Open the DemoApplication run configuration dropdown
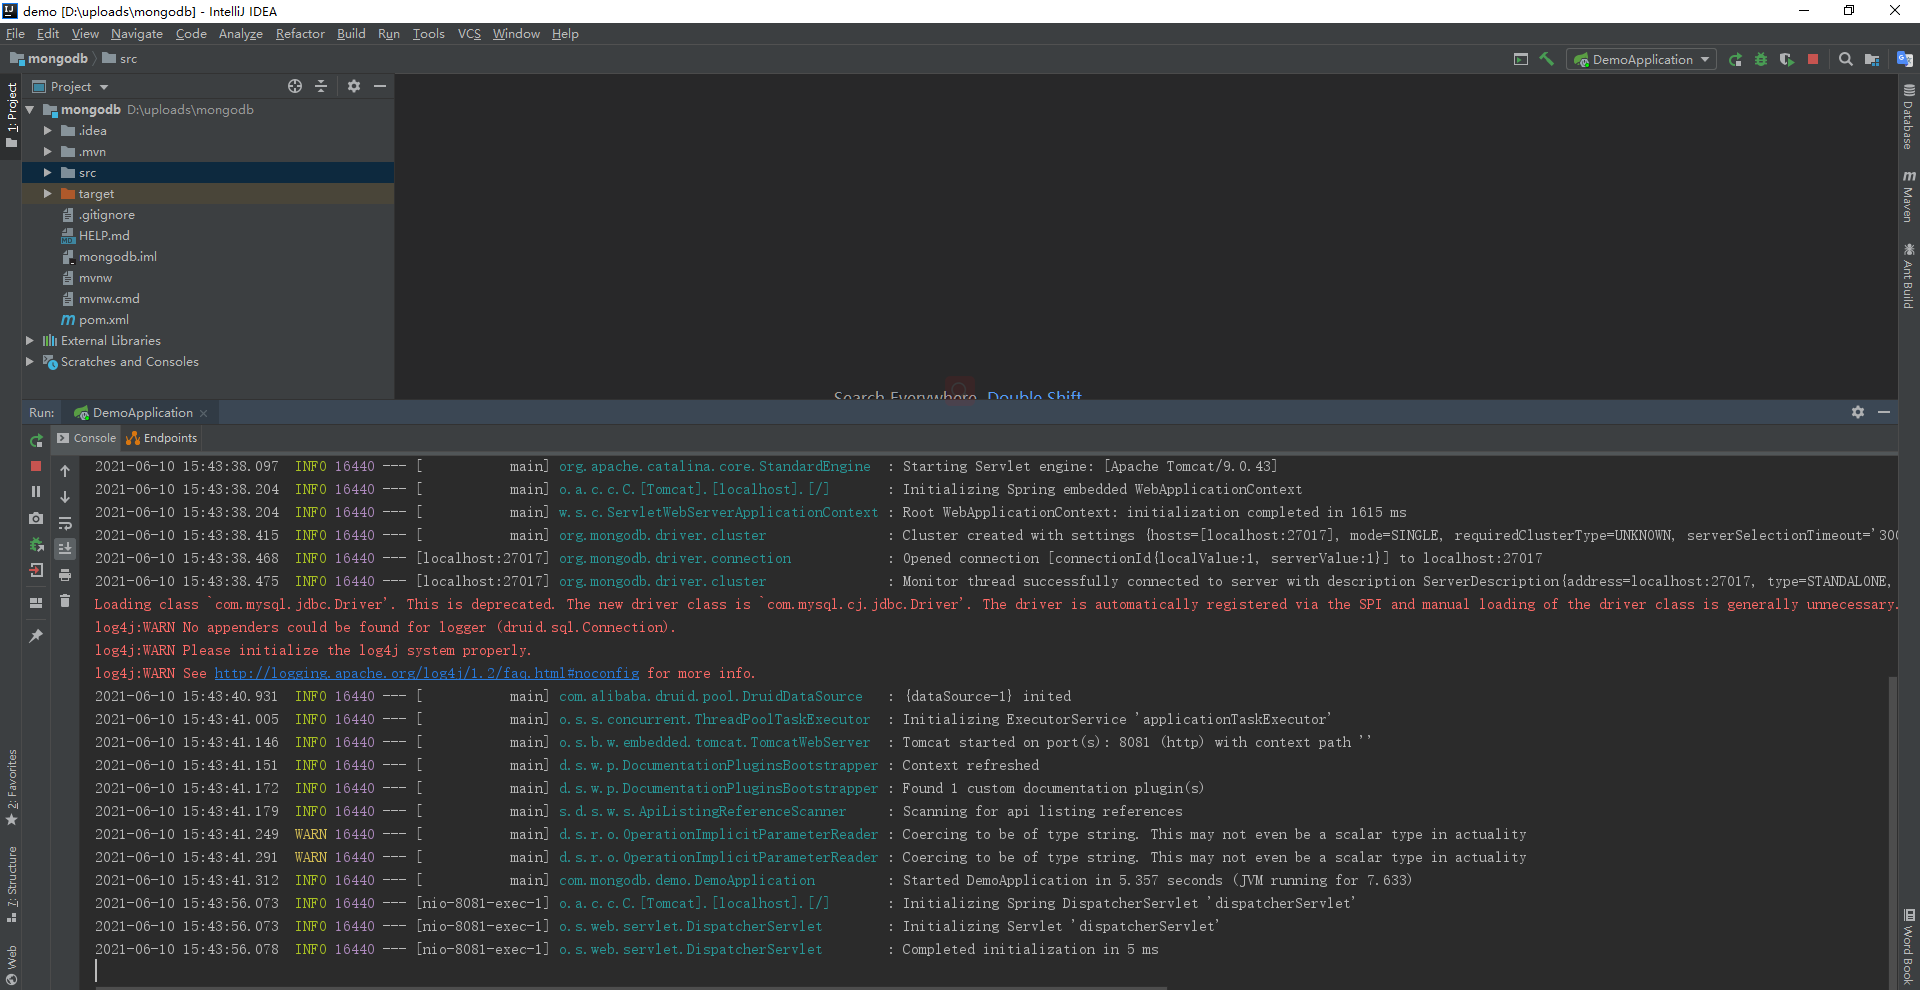Screen dimensions: 1920x990 point(1642,59)
